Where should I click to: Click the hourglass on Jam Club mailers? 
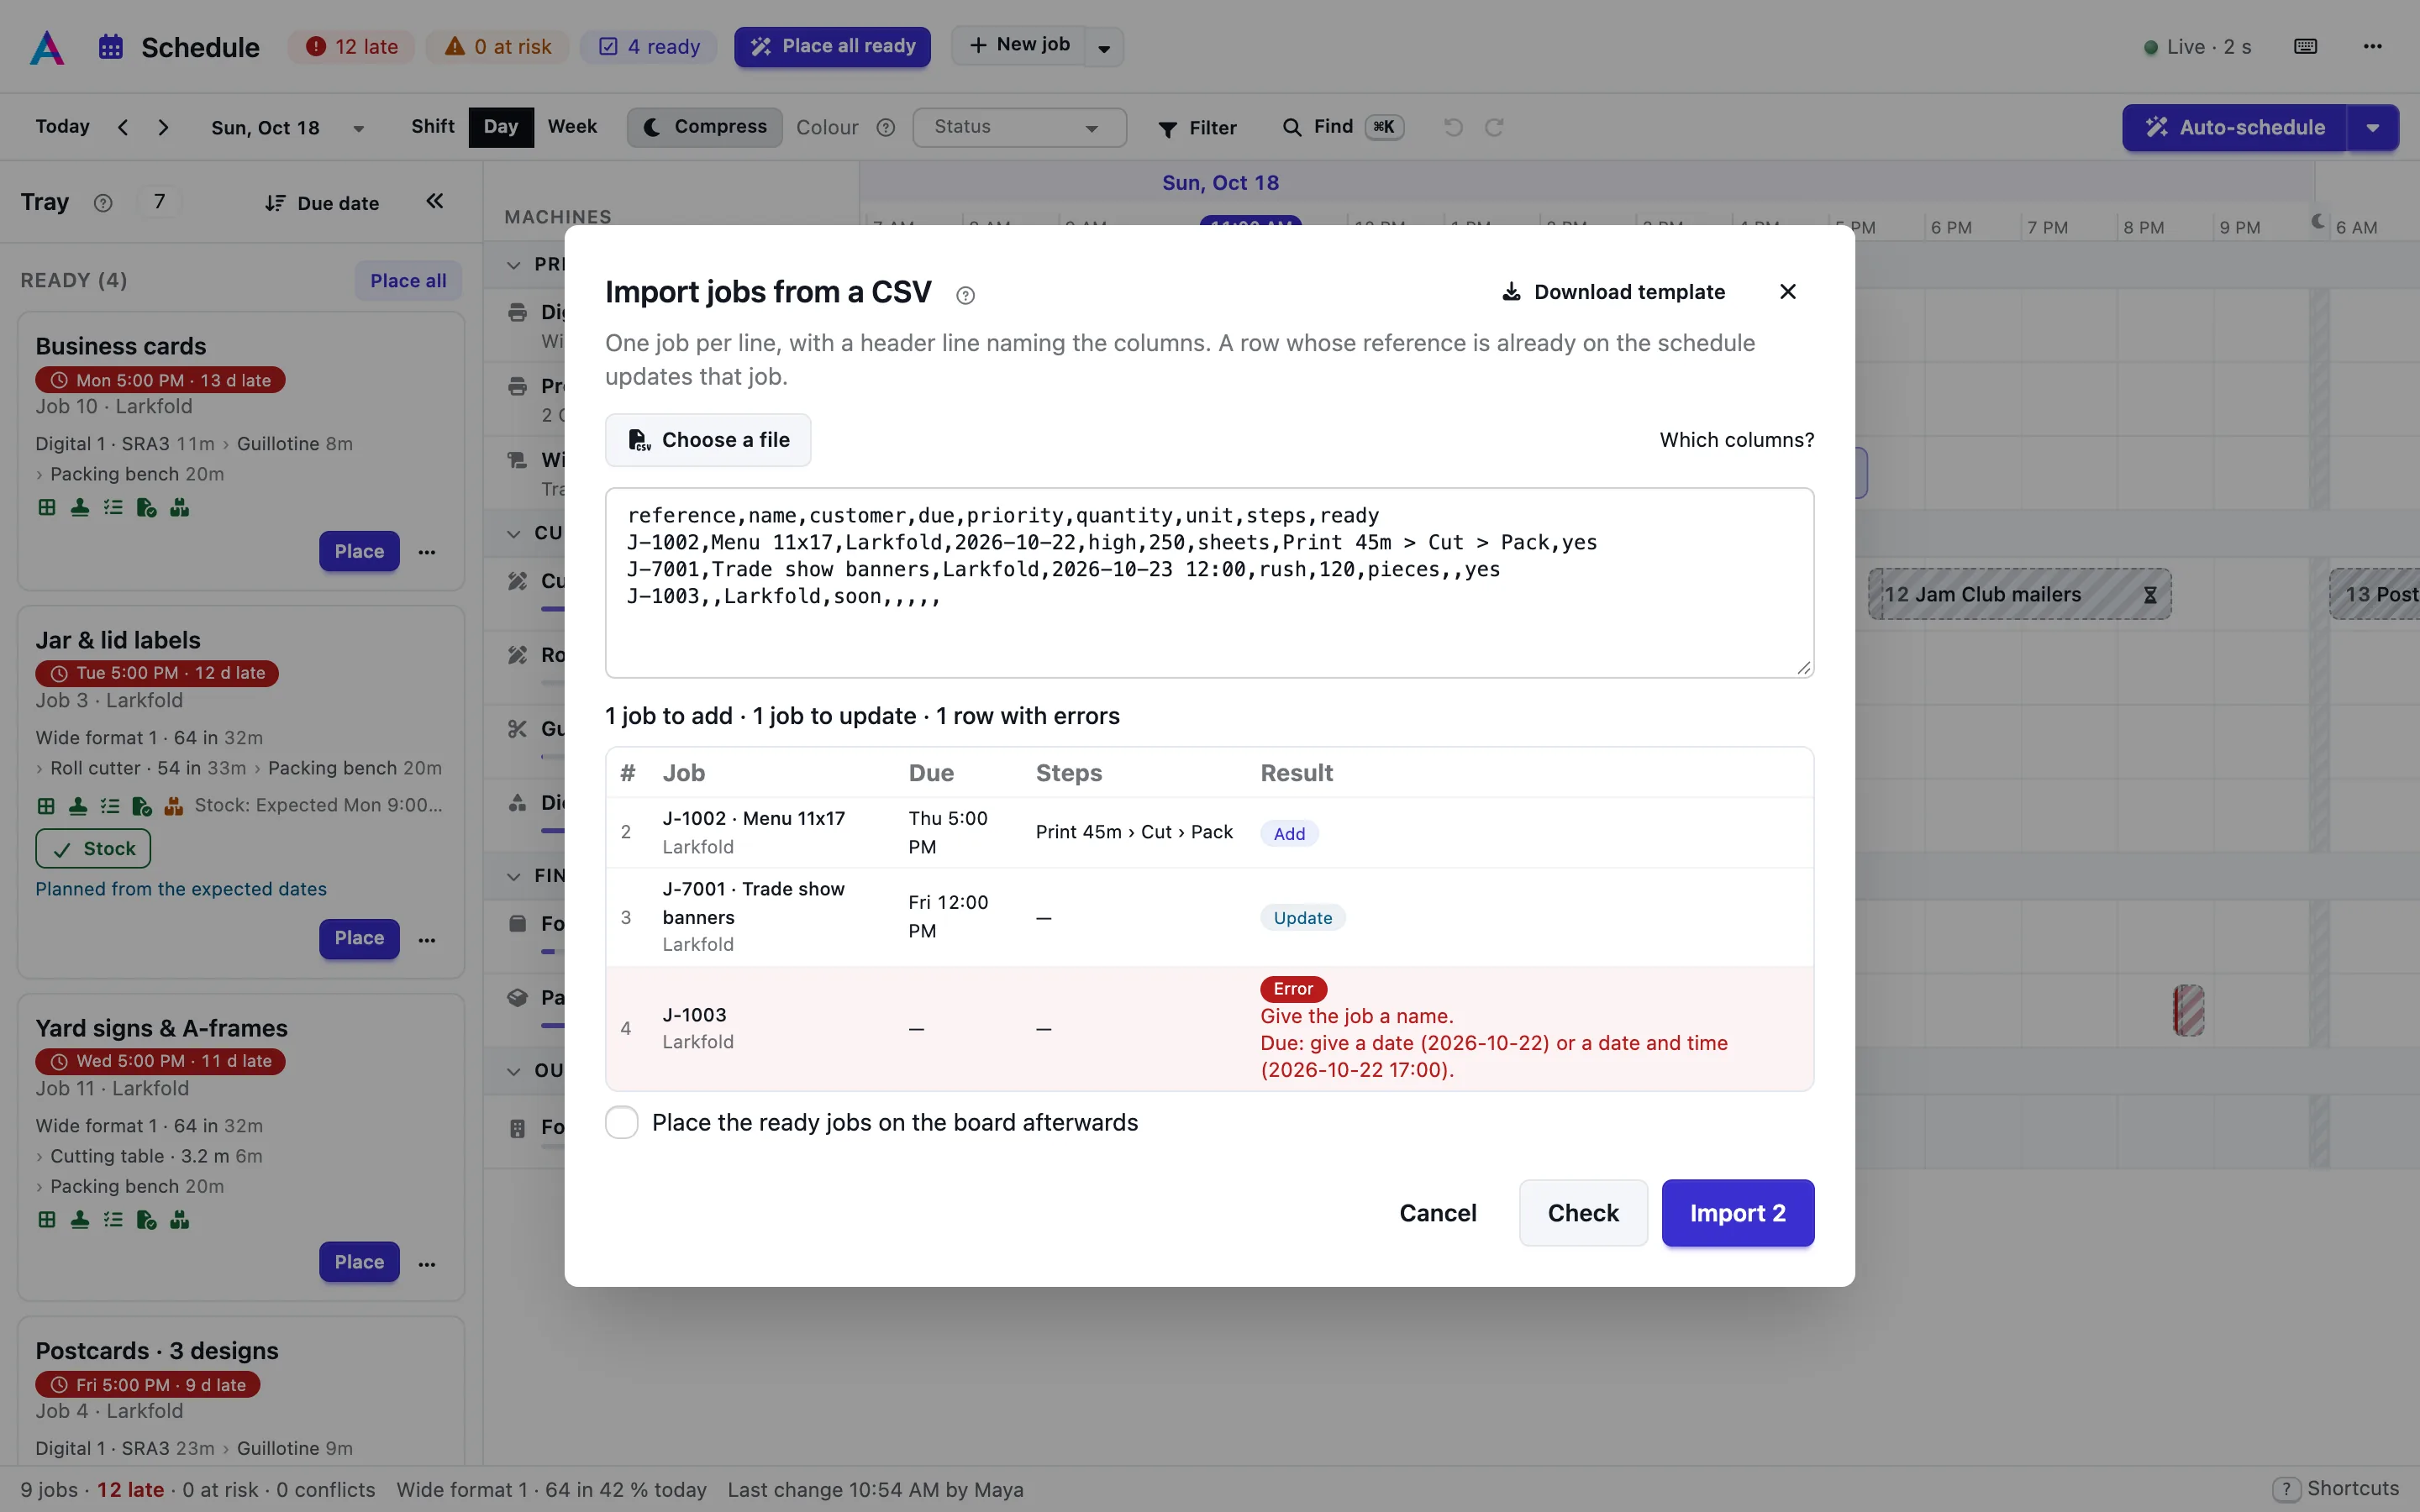click(2149, 595)
